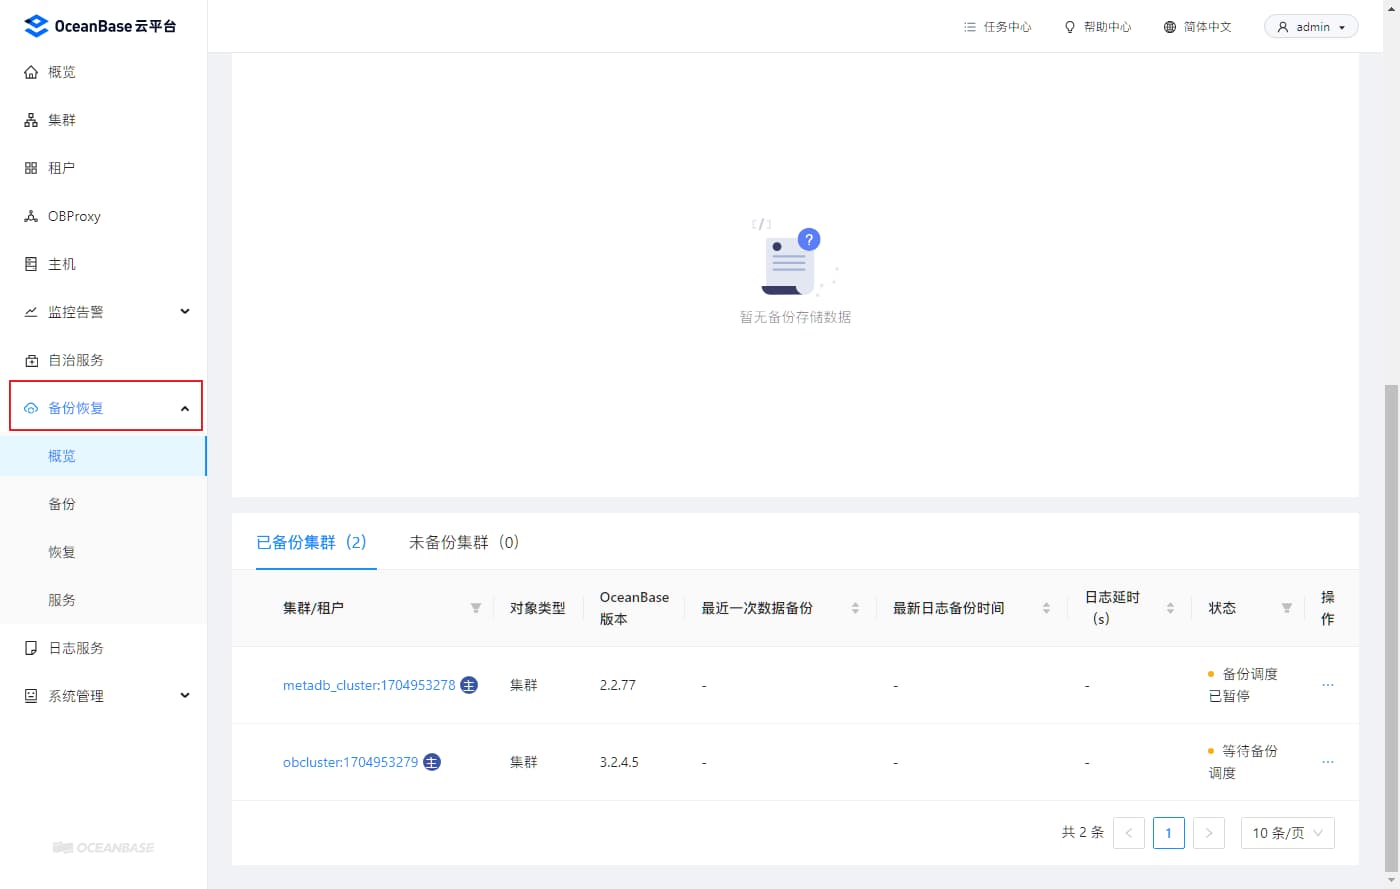The height and width of the screenshot is (889, 1400).
Task: Switch to 已备份集群 (2) tab
Action: point(311,542)
